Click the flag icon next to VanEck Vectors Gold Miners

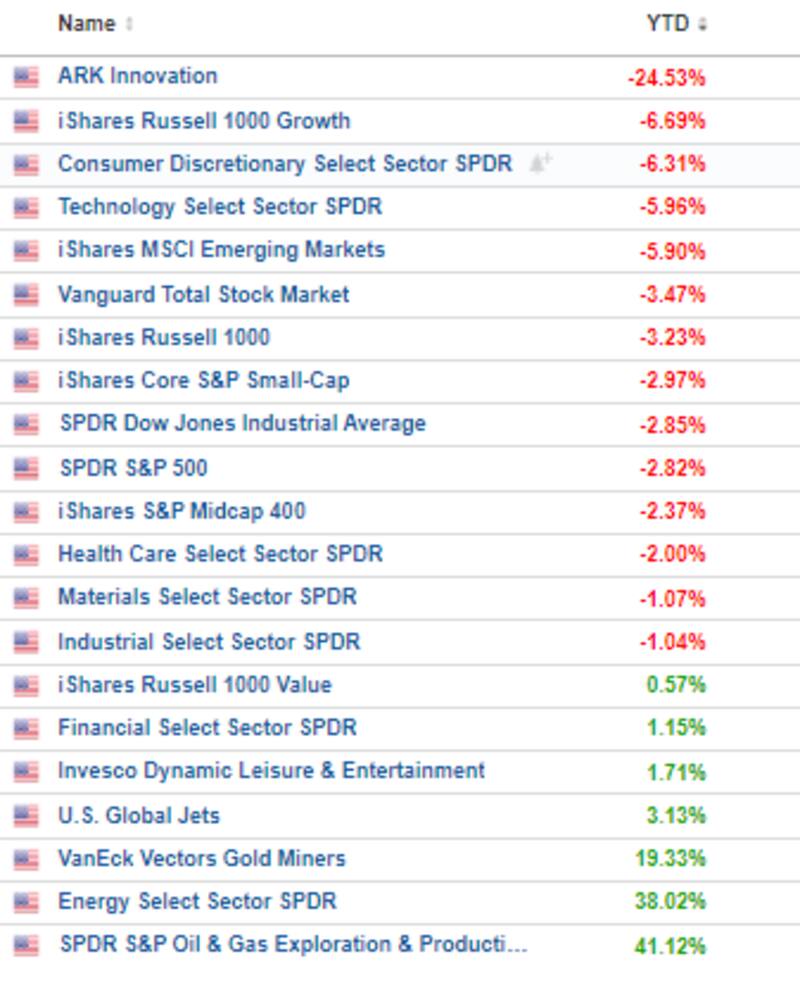tap(26, 859)
